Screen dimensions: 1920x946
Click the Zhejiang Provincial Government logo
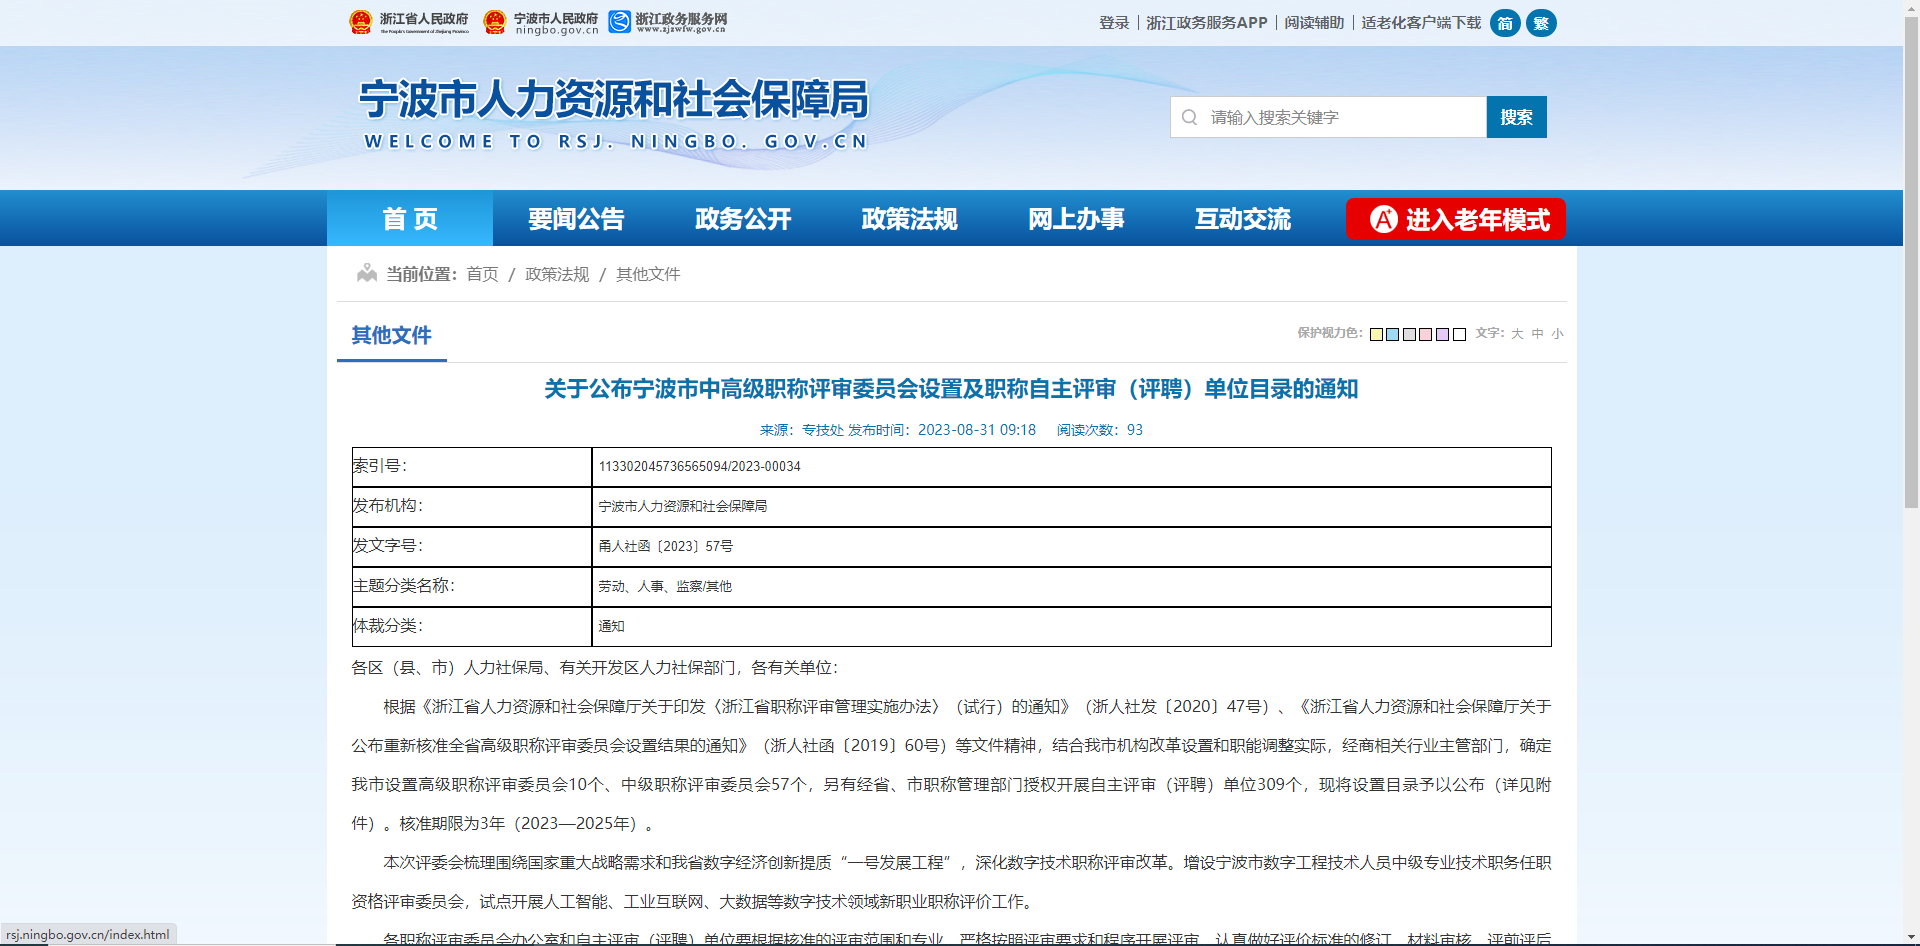point(409,22)
